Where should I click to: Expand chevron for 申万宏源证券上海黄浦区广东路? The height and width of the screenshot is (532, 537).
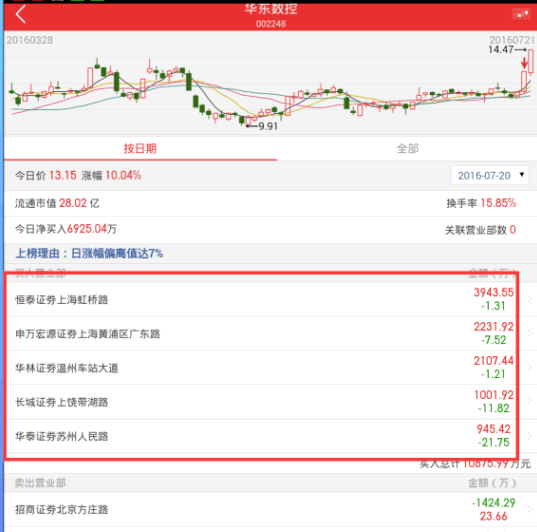point(529,333)
